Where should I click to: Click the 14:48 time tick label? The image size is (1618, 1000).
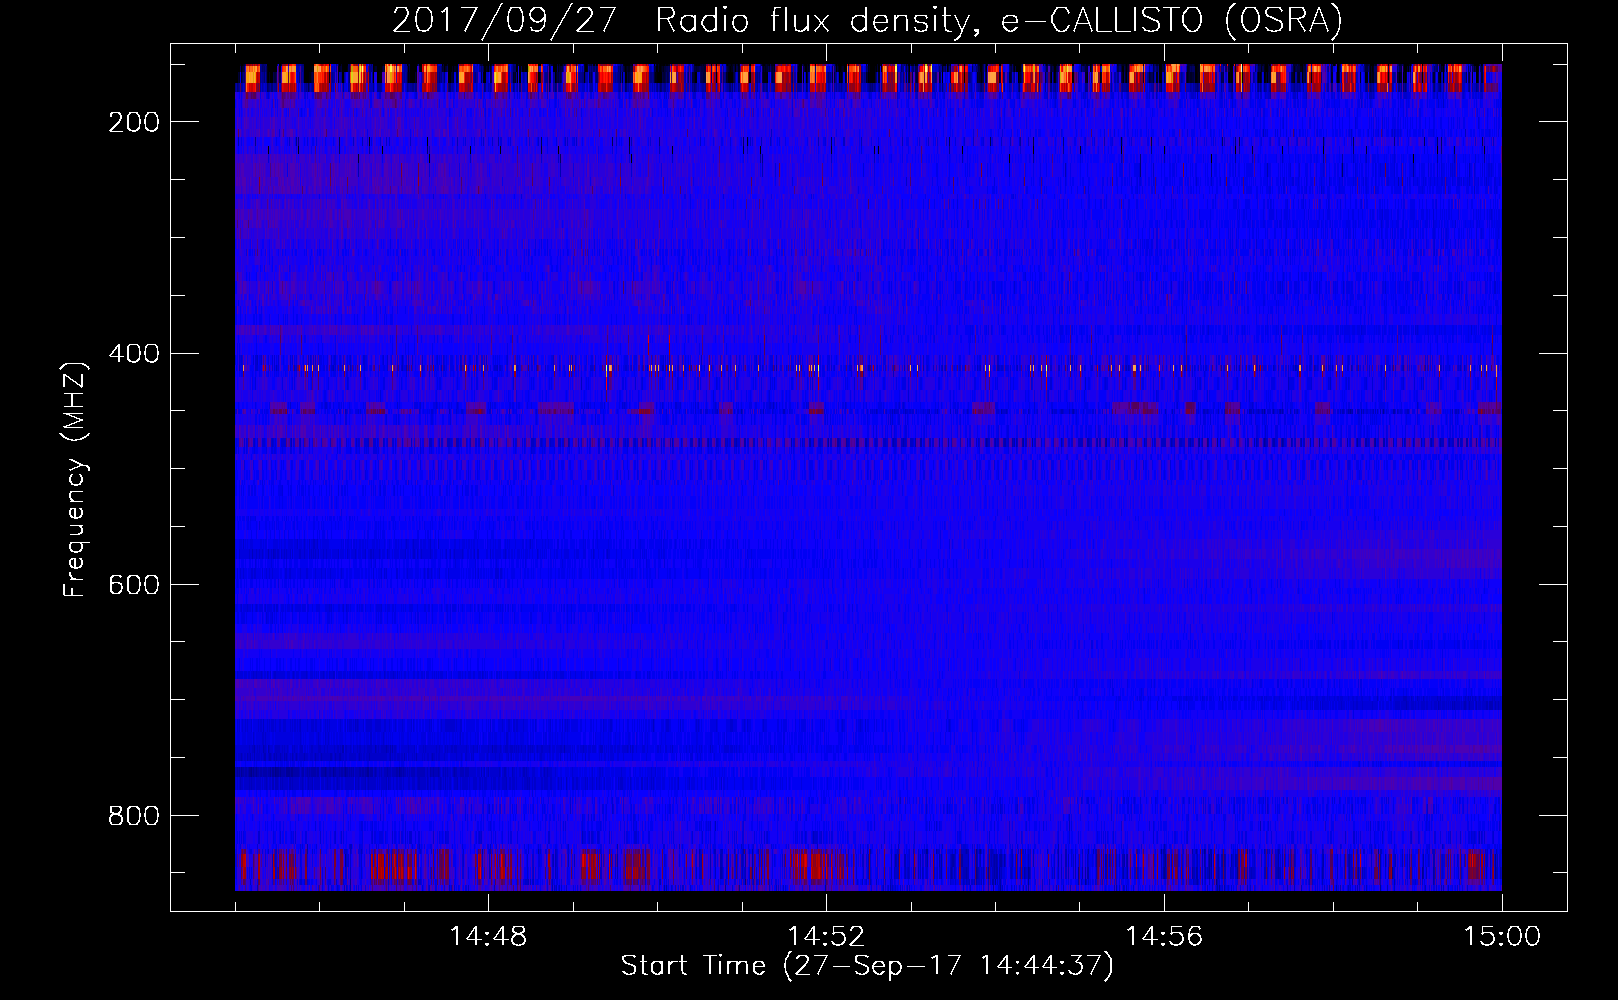tap(488, 937)
